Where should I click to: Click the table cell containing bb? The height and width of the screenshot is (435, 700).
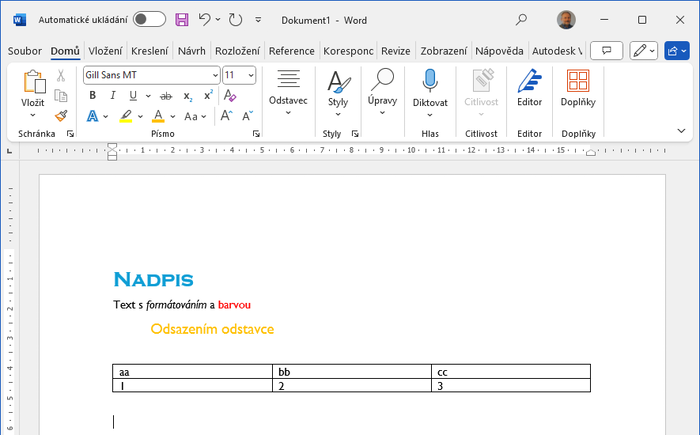point(352,372)
